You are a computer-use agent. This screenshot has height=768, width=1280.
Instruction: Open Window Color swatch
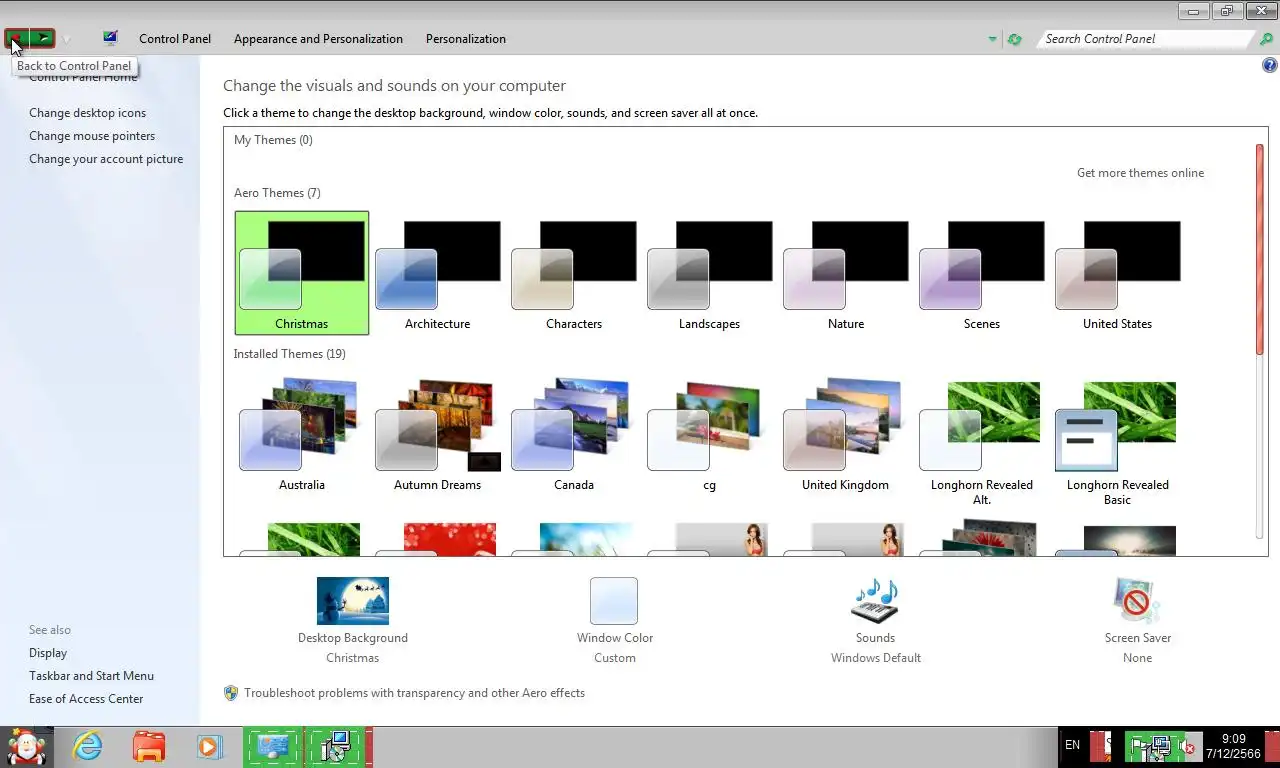tap(614, 601)
